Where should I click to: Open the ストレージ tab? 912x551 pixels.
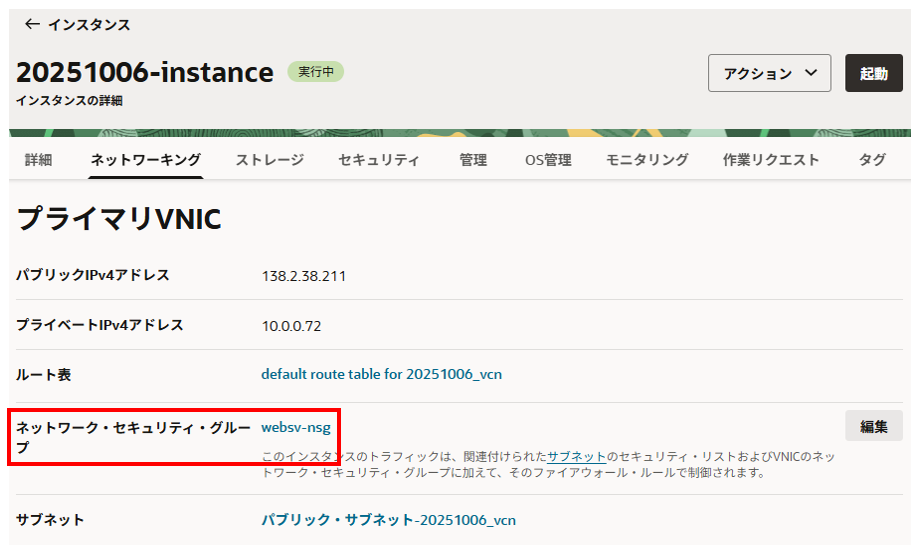[269, 160]
